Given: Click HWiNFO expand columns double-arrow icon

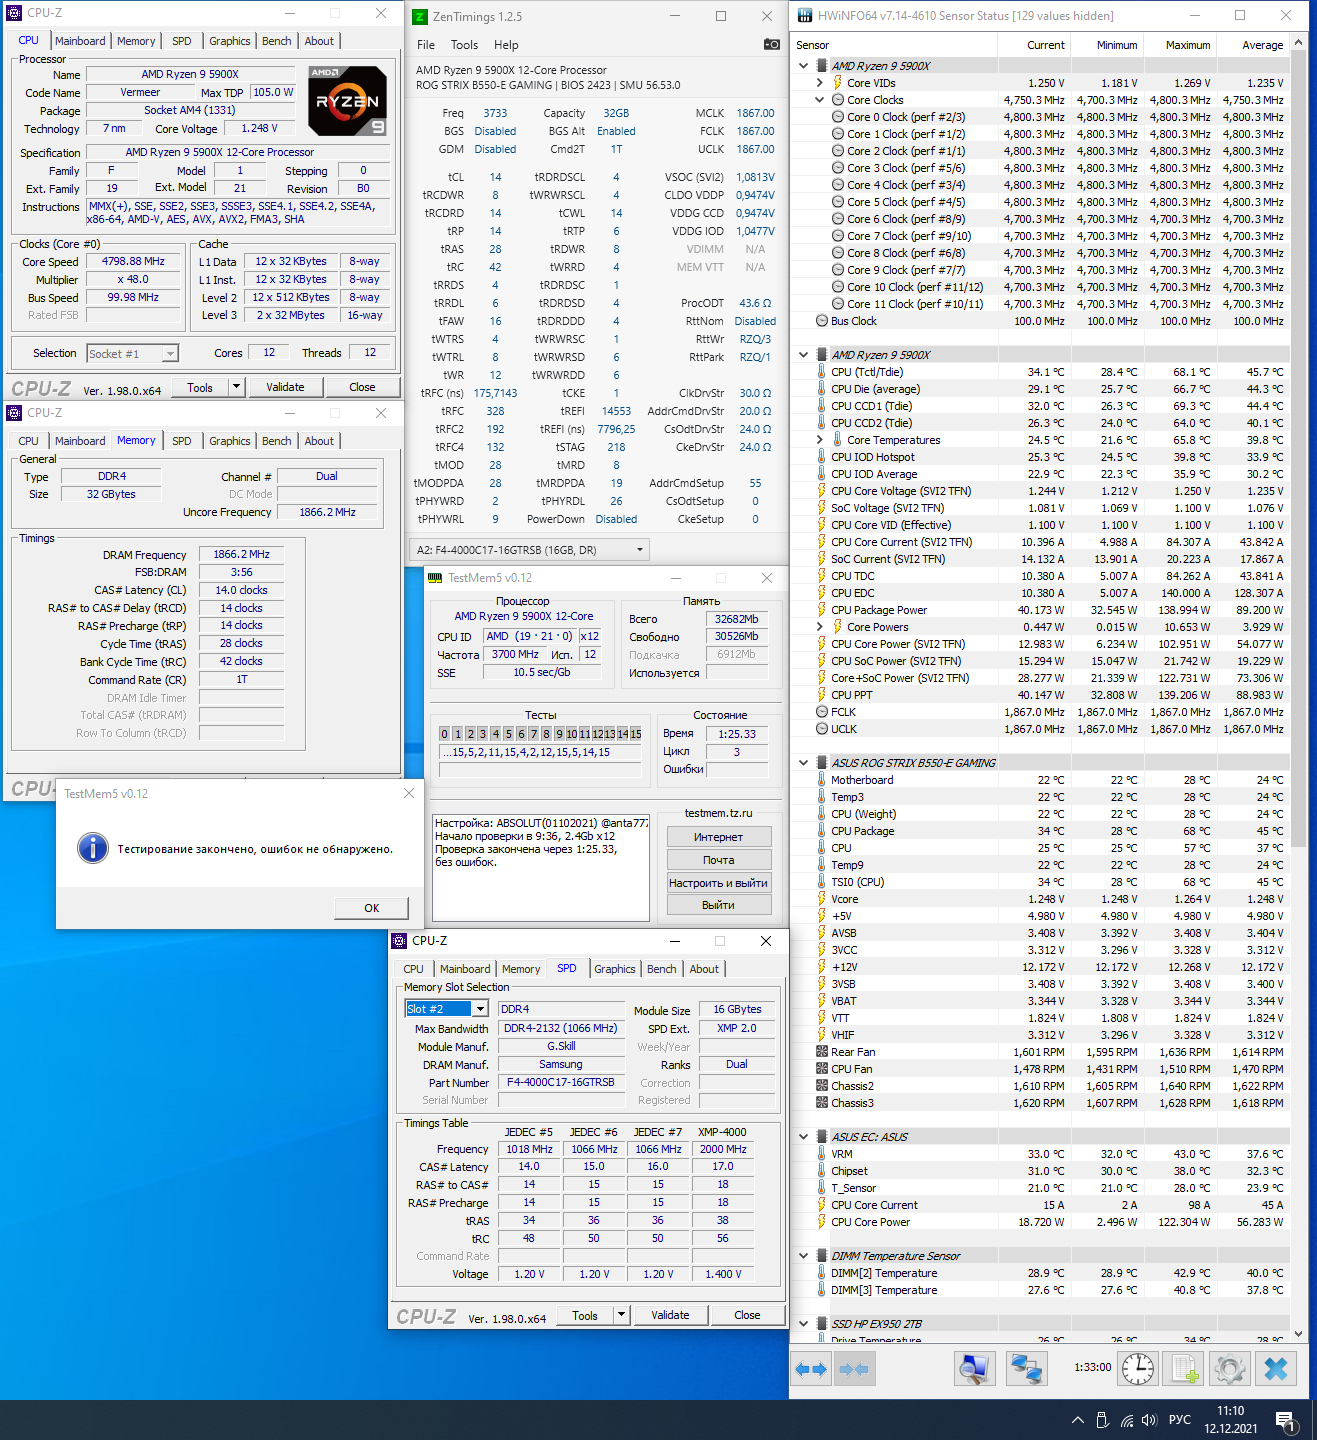Looking at the screenshot, I should click(x=811, y=1369).
